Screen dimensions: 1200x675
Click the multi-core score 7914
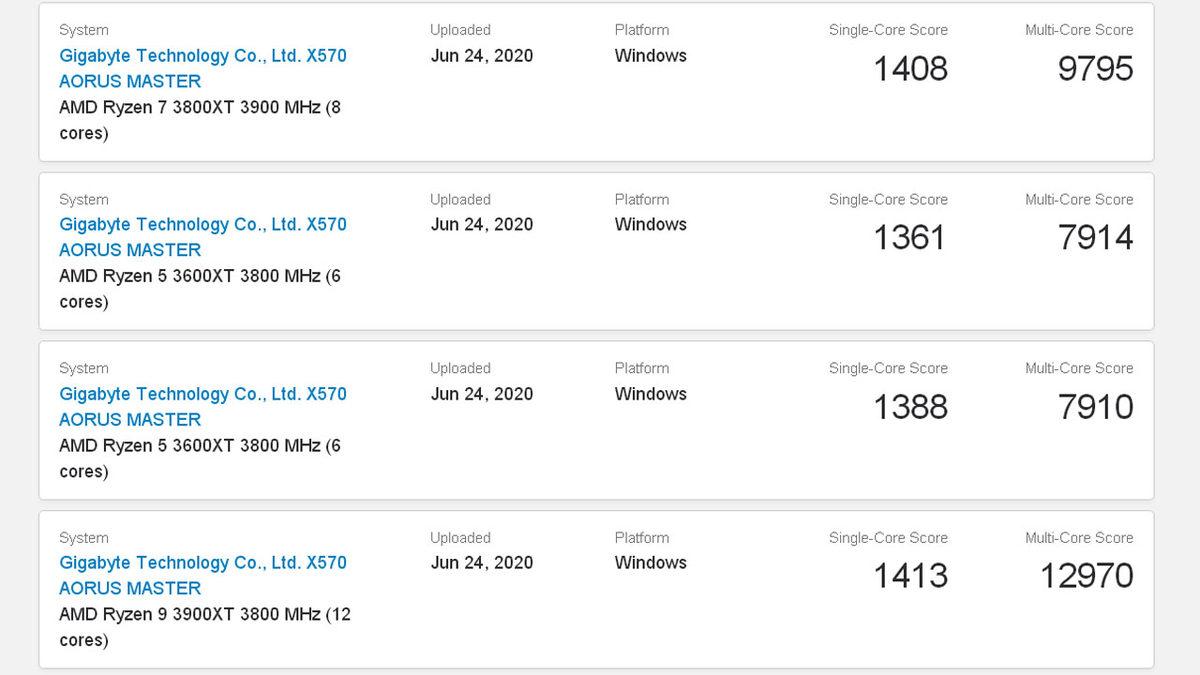[1095, 238]
